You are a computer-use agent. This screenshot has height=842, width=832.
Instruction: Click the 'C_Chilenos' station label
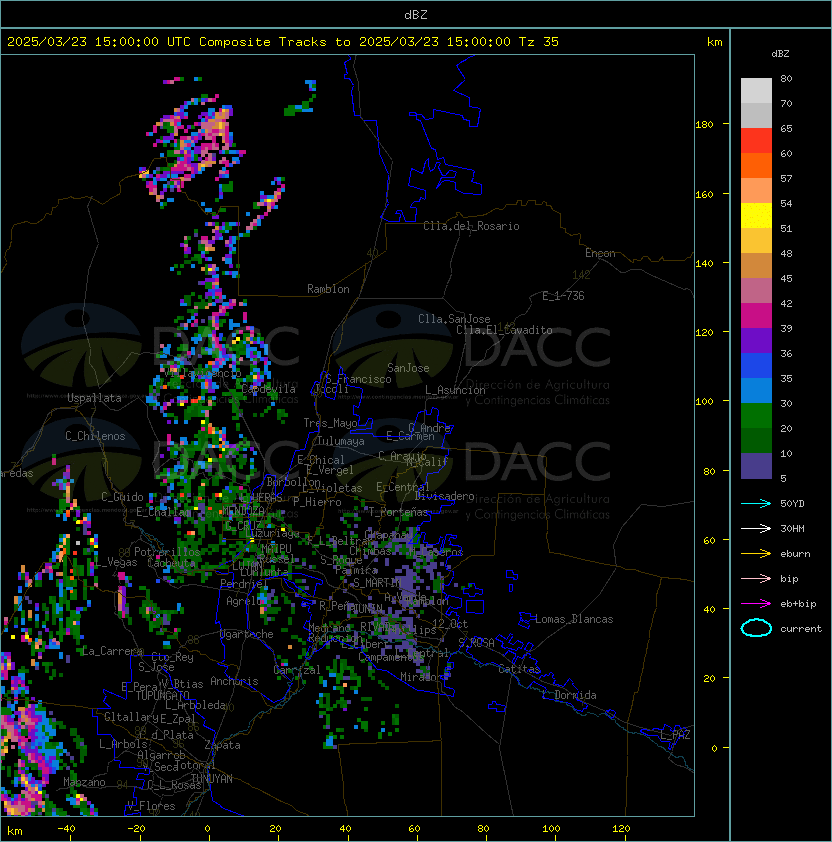pos(95,436)
